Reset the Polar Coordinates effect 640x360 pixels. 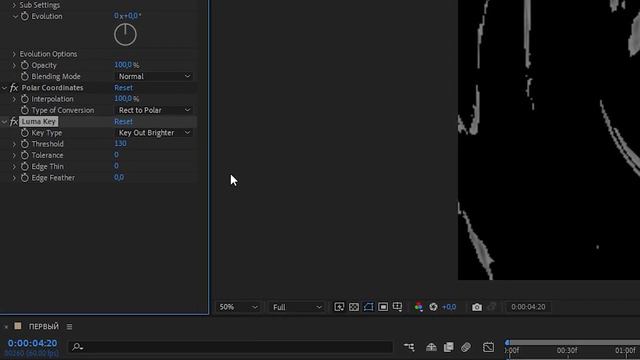(123, 88)
